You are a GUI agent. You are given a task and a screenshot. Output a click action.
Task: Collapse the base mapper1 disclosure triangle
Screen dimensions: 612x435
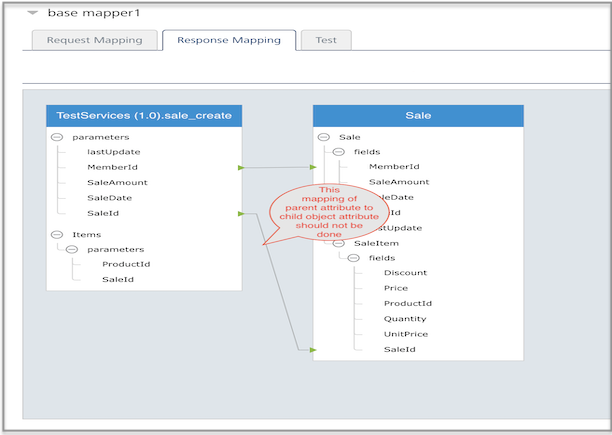[33, 13]
